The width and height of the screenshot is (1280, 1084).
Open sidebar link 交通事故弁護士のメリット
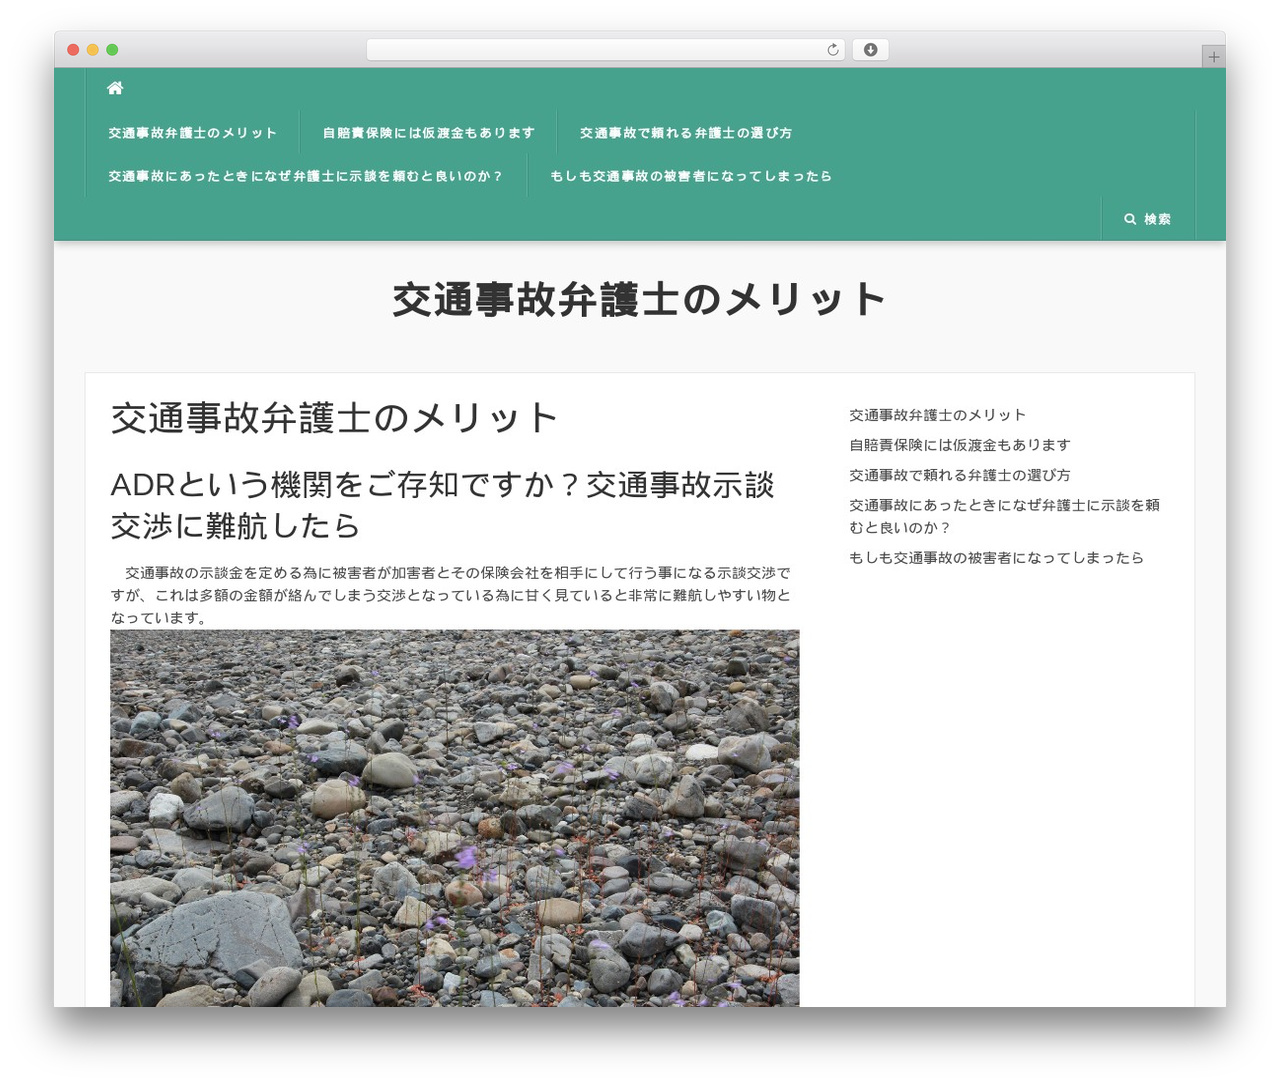coord(937,415)
